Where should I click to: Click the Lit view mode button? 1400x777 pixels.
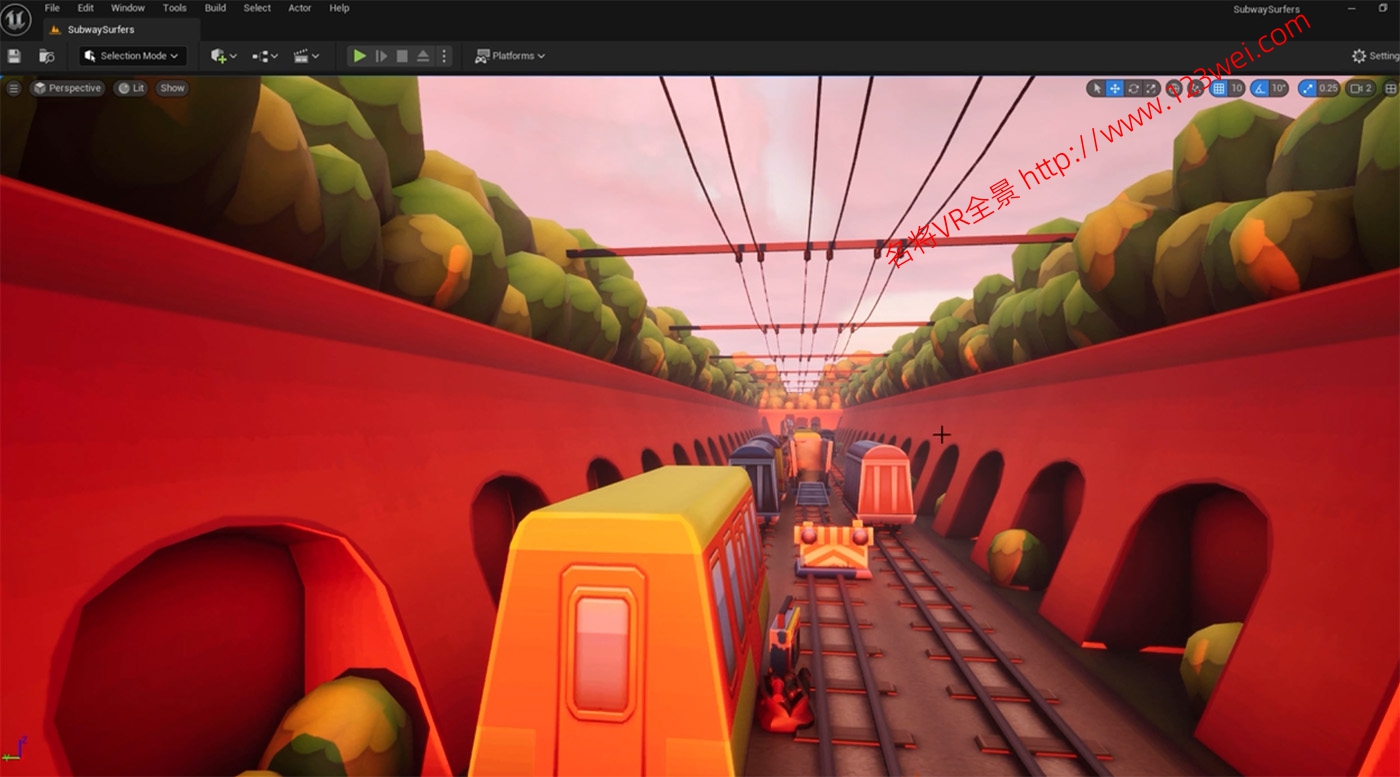[x=130, y=88]
